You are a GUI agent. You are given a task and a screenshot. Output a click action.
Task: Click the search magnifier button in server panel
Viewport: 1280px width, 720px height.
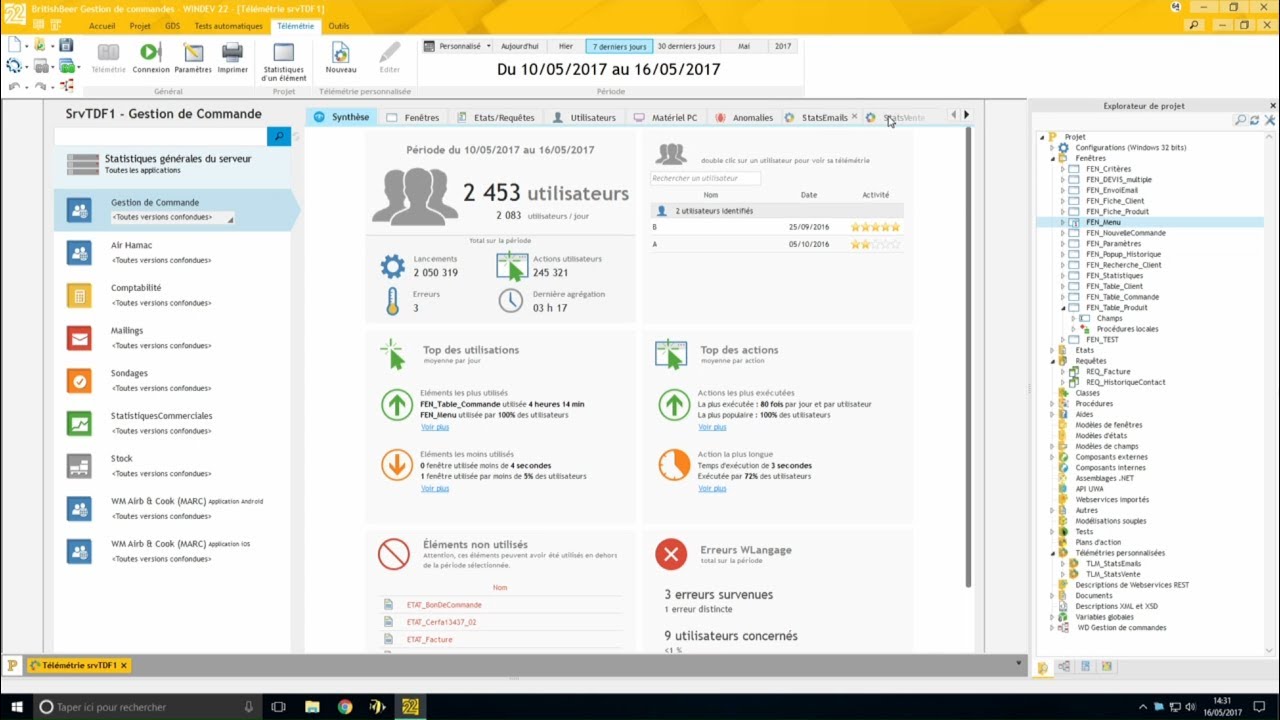coord(279,136)
